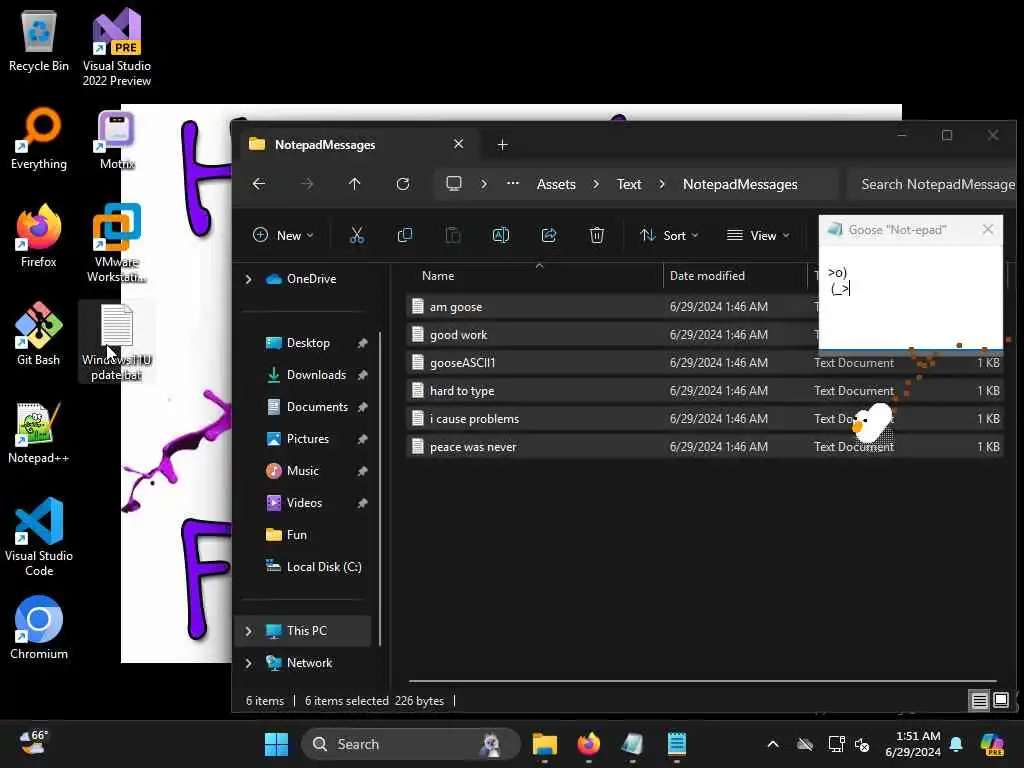Click the forward navigation arrow
This screenshot has height=768, width=1024.
click(x=307, y=184)
